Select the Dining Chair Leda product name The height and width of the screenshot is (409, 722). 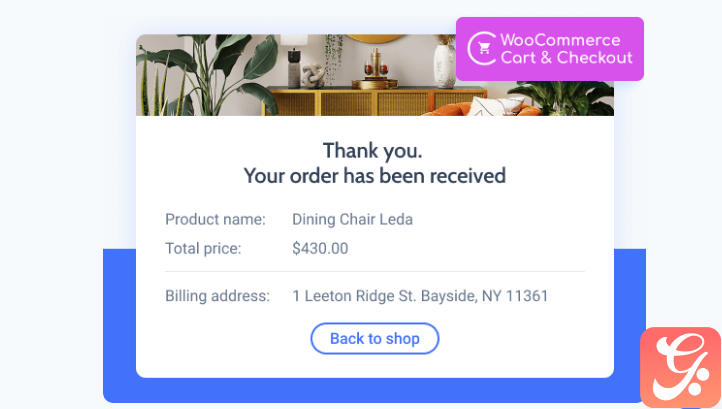(x=352, y=219)
